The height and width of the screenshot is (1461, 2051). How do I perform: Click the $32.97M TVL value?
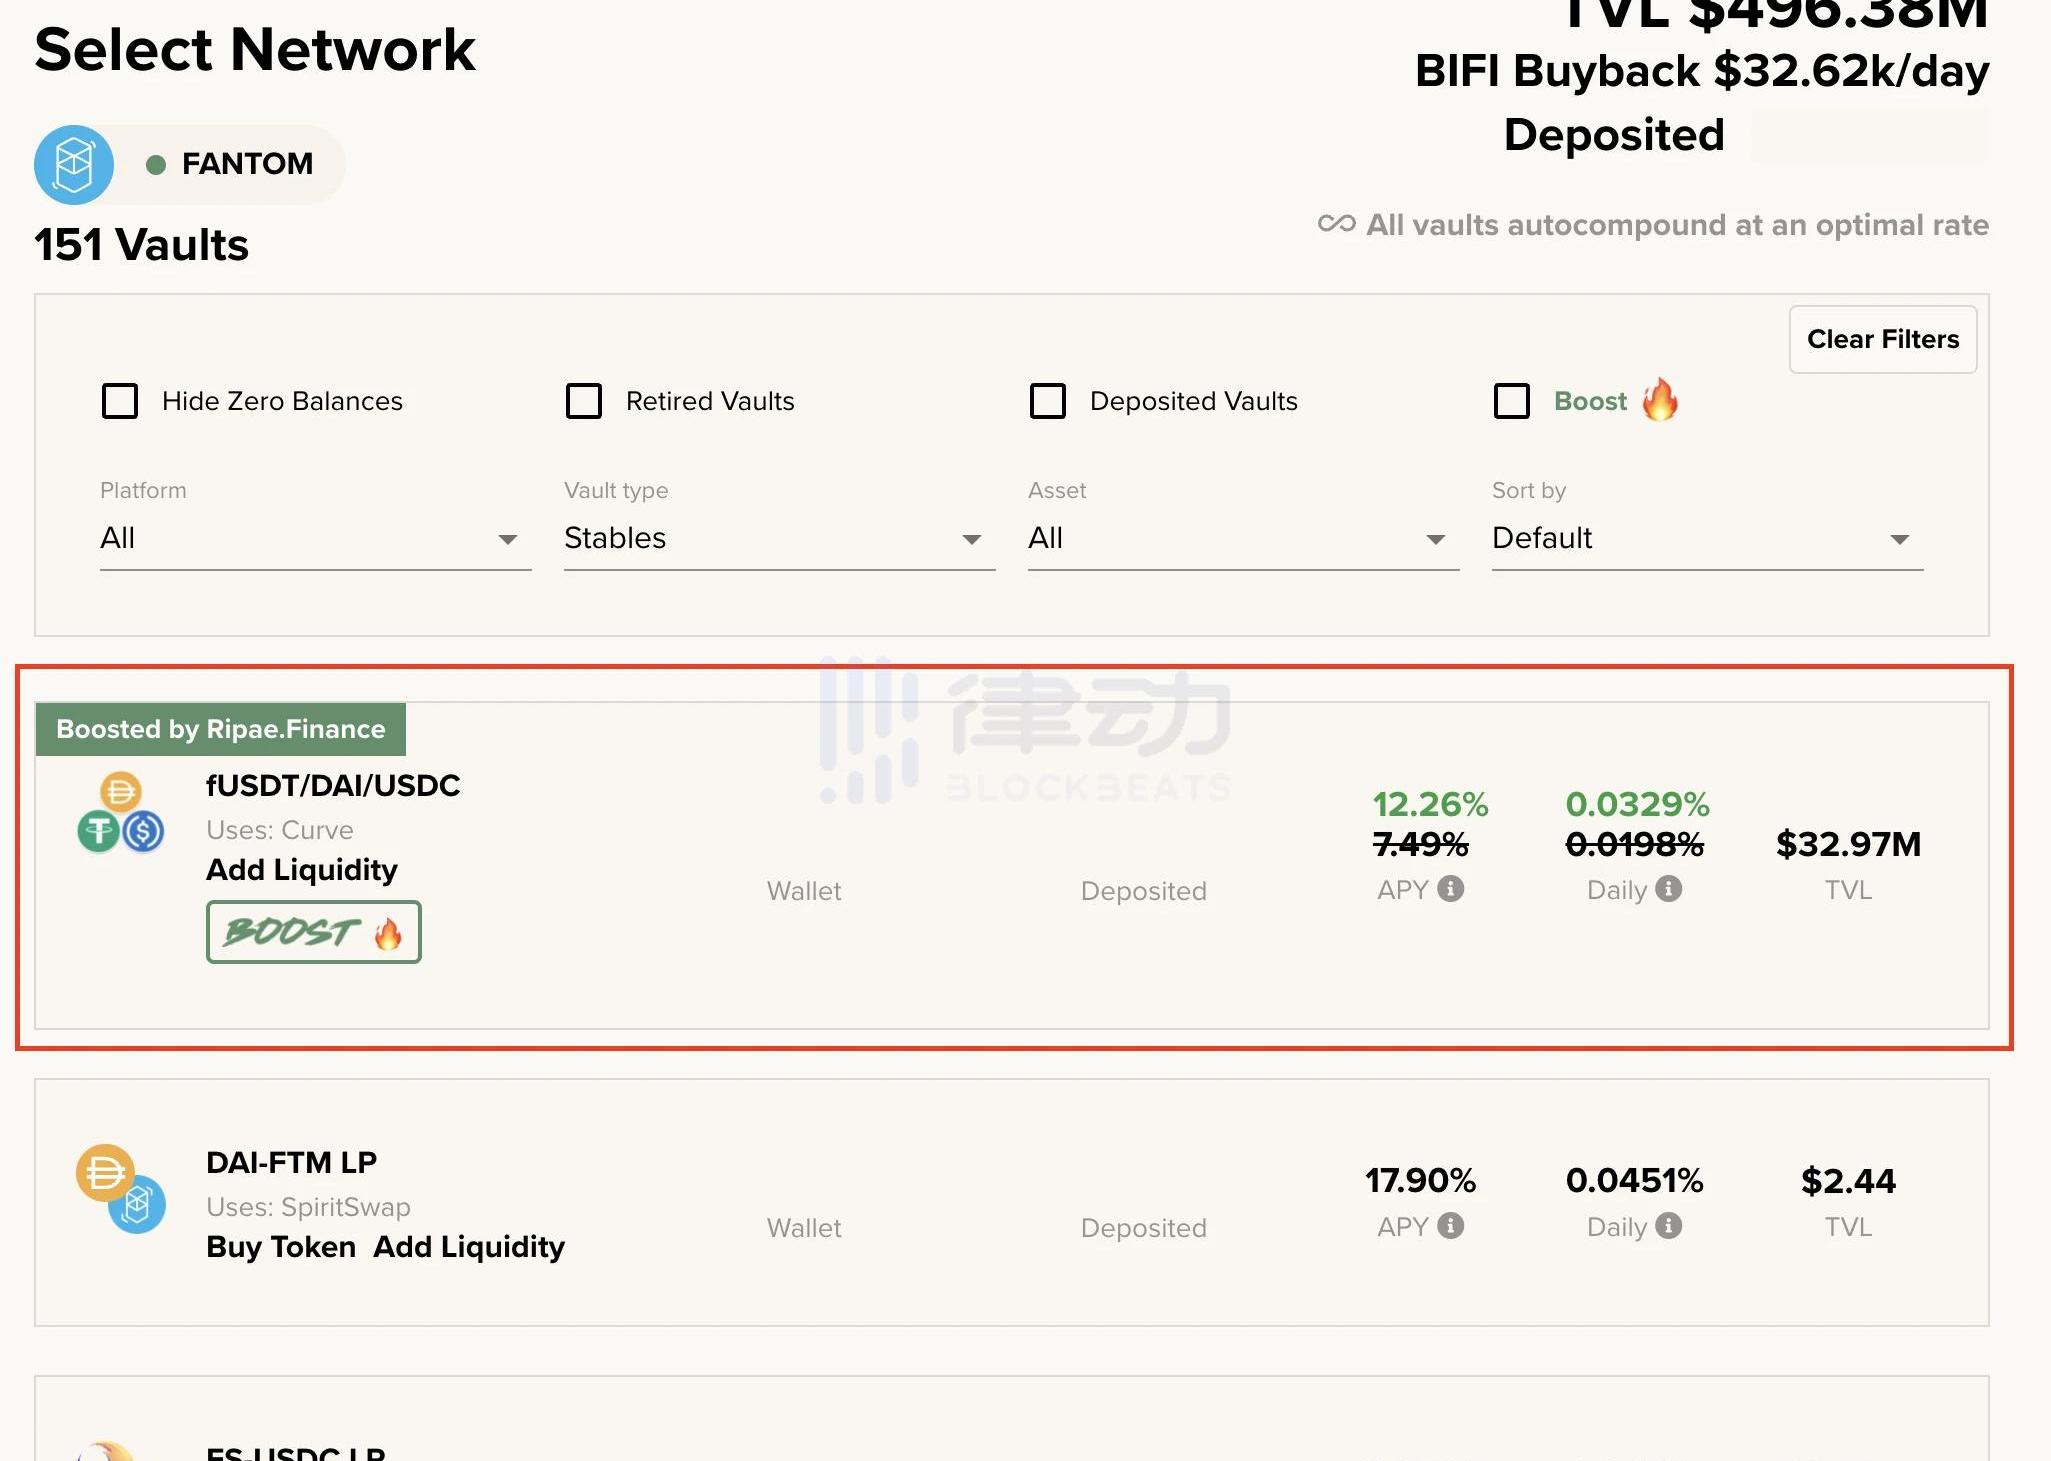tap(1848, 844)
